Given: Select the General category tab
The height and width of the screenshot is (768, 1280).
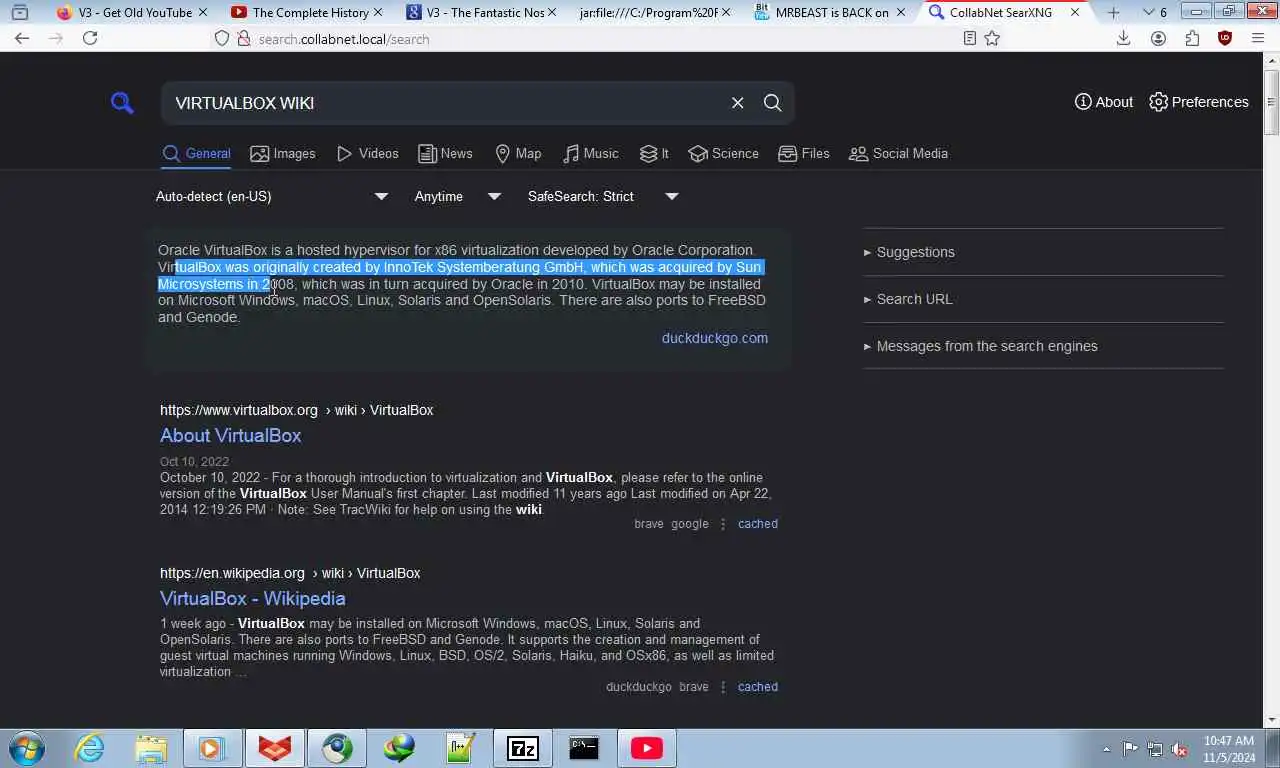Looking at the screenshot, I should click(x=197, y=153).
